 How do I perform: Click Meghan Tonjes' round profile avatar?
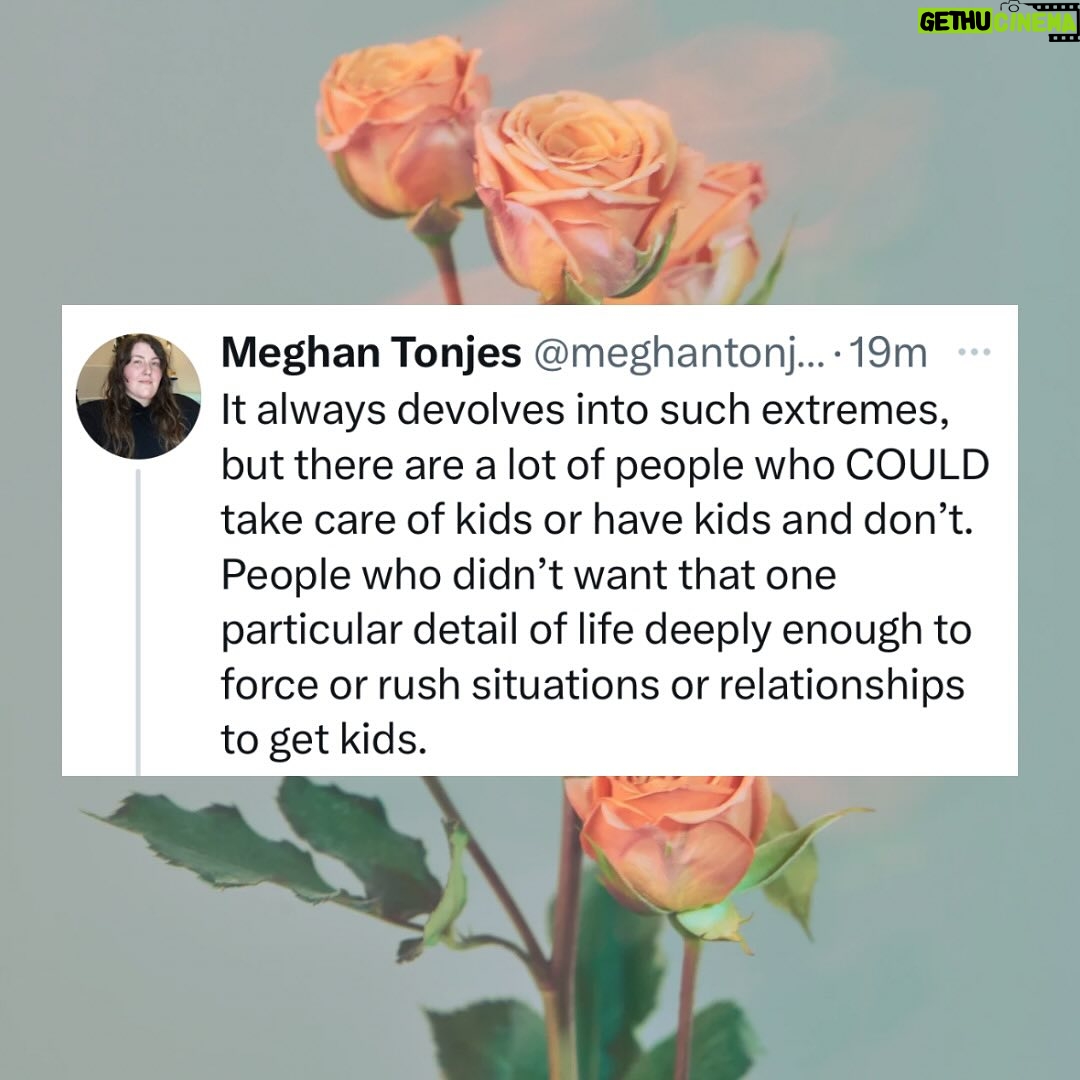pos(138,396)
